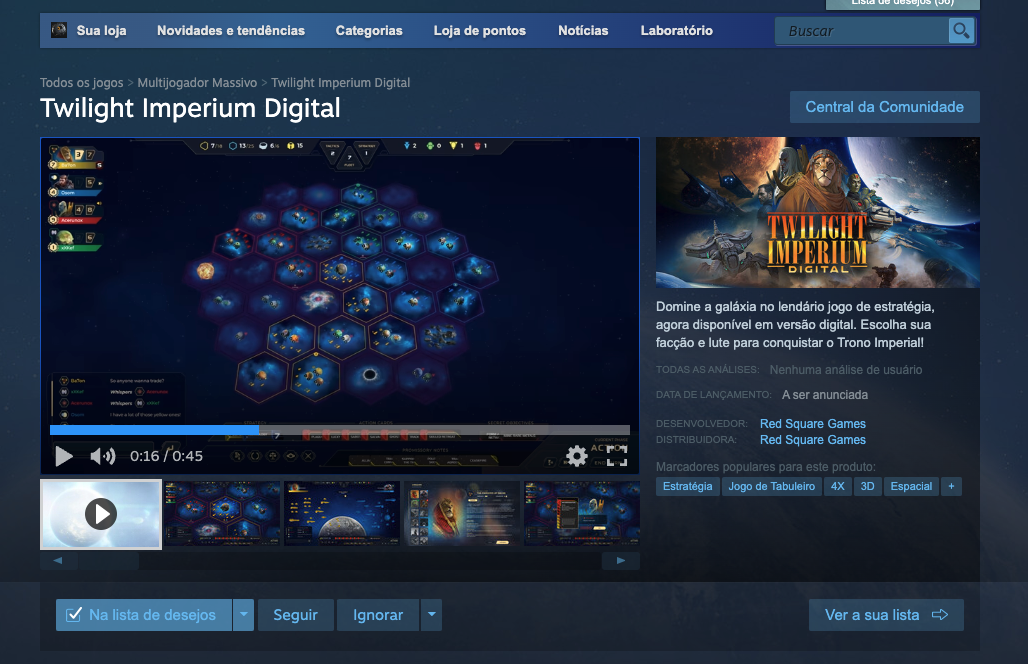
Task: Open the dropdown arrow beside Ignorar
Action: coord(431,615)
